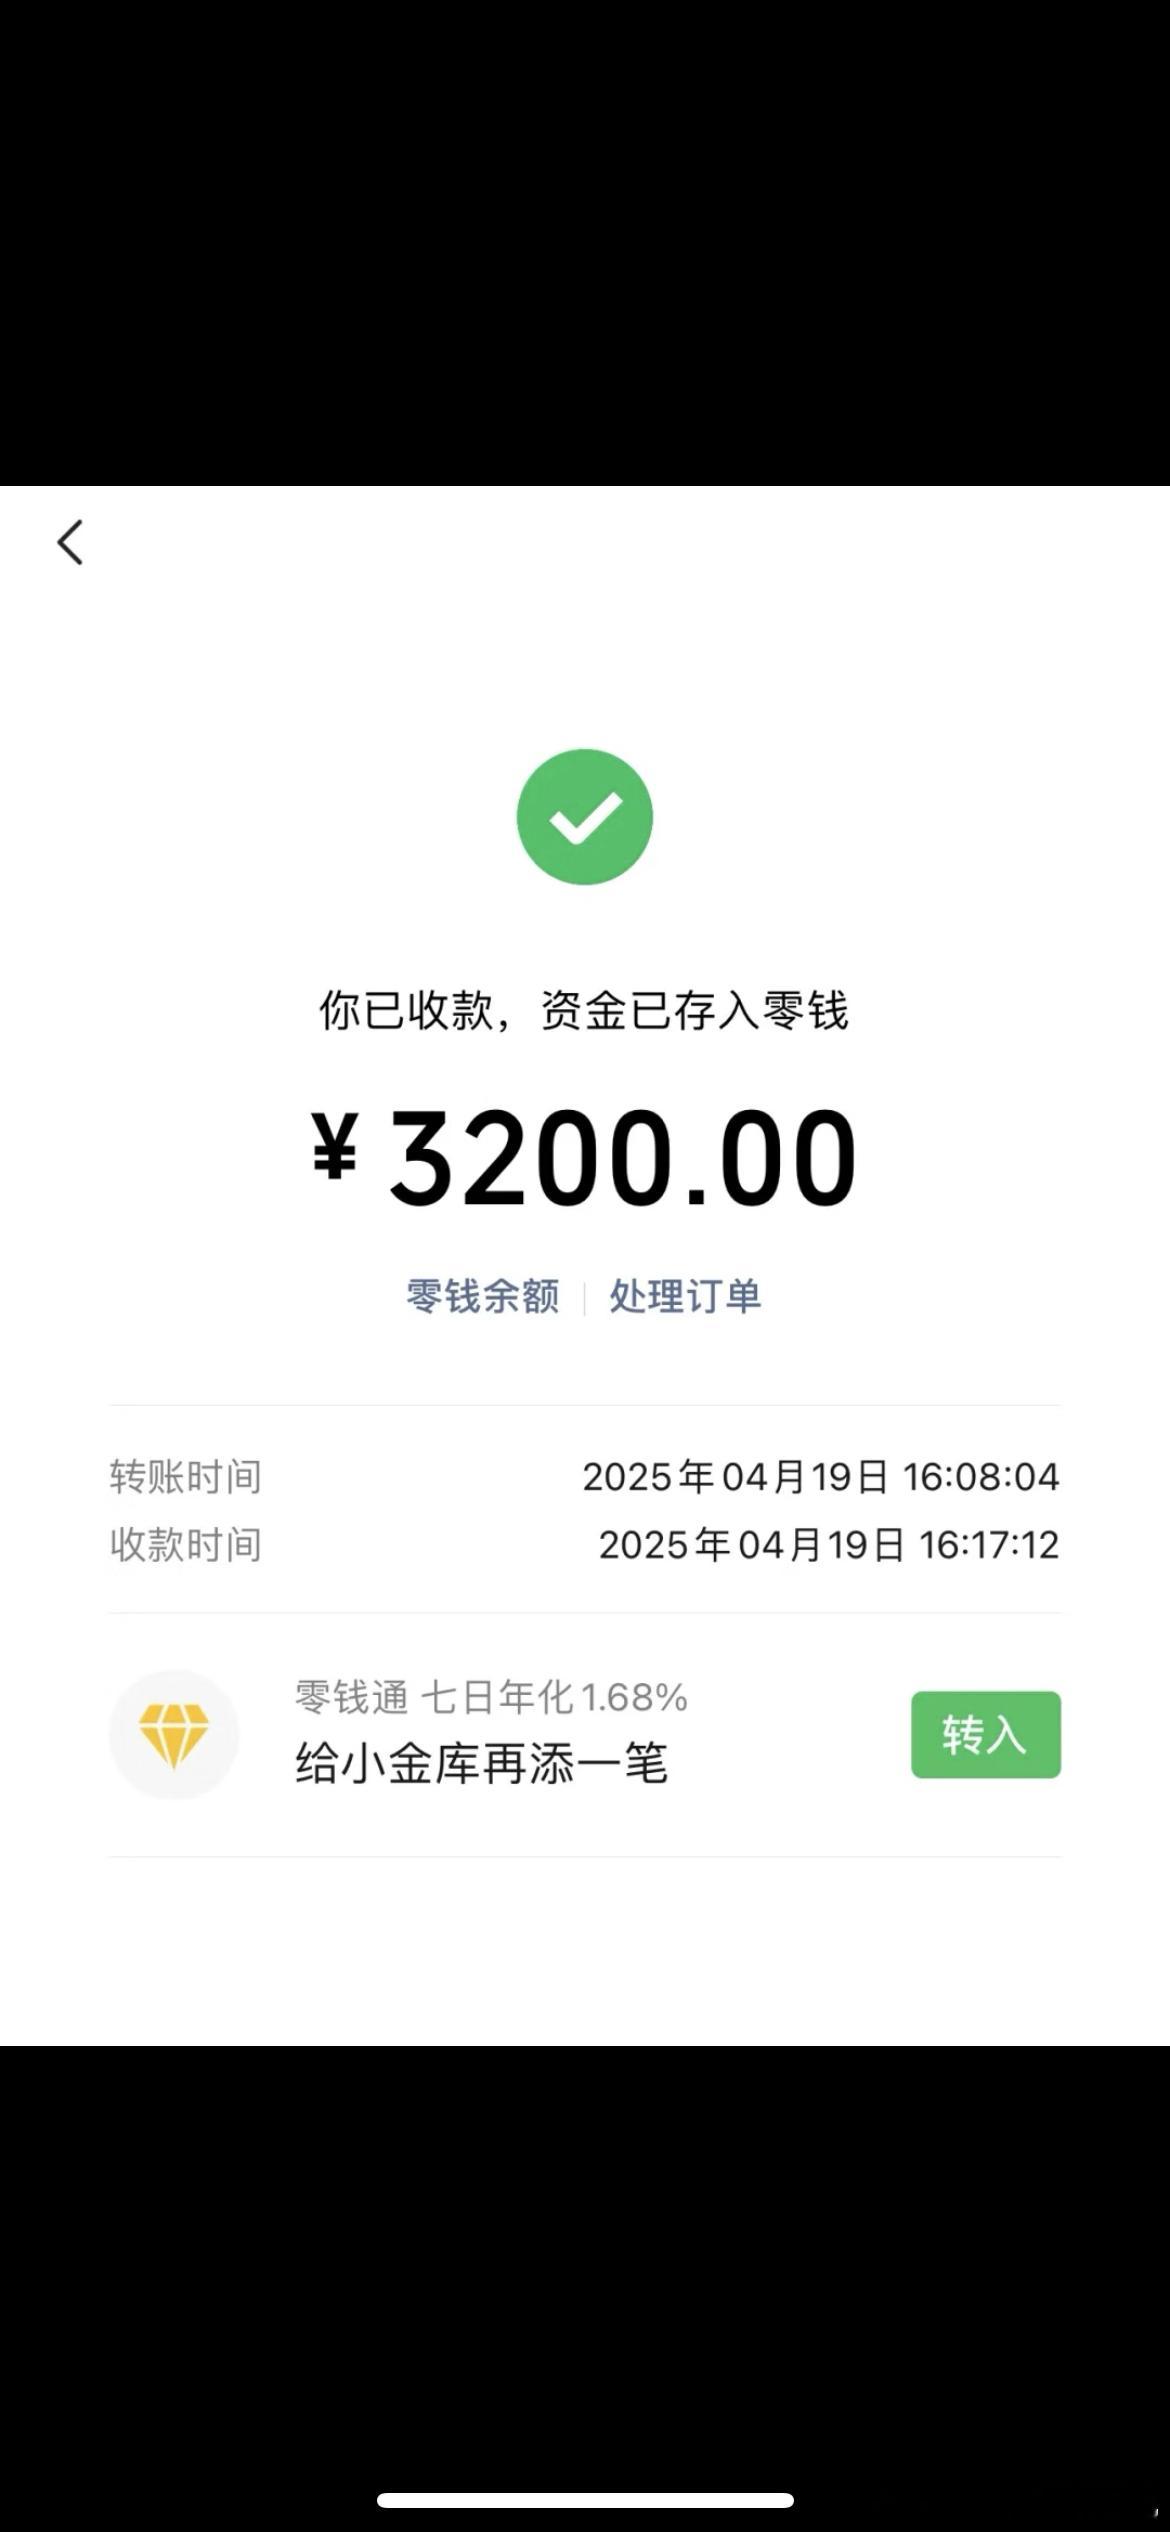
Task: Click the date in the 转账时间 row
Action: pos(735,1477)
